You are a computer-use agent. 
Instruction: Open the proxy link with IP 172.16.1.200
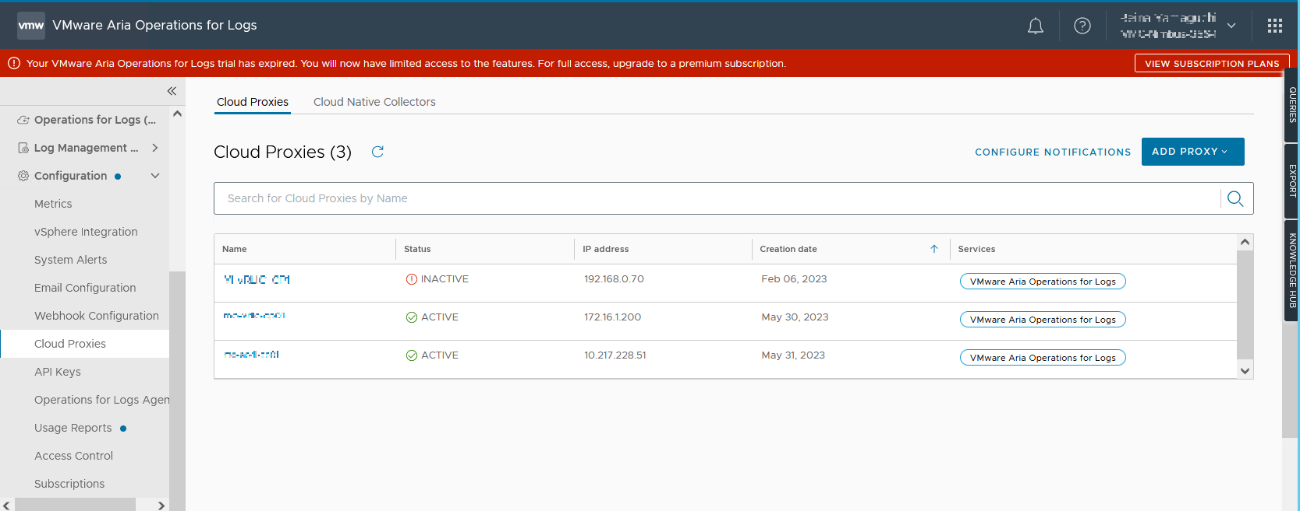click(x=254, y=315)
